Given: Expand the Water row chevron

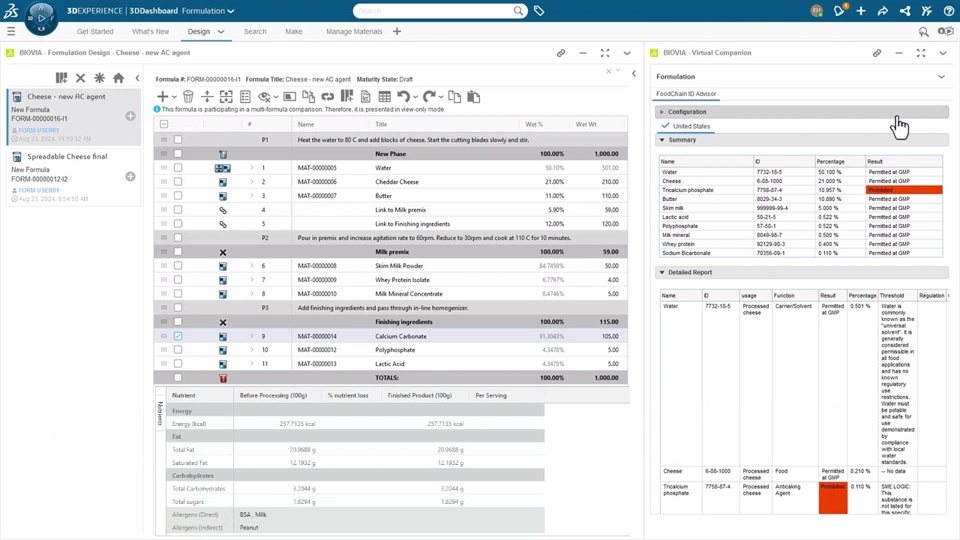Looking at the screenshot, I should [x=252, y=168].
